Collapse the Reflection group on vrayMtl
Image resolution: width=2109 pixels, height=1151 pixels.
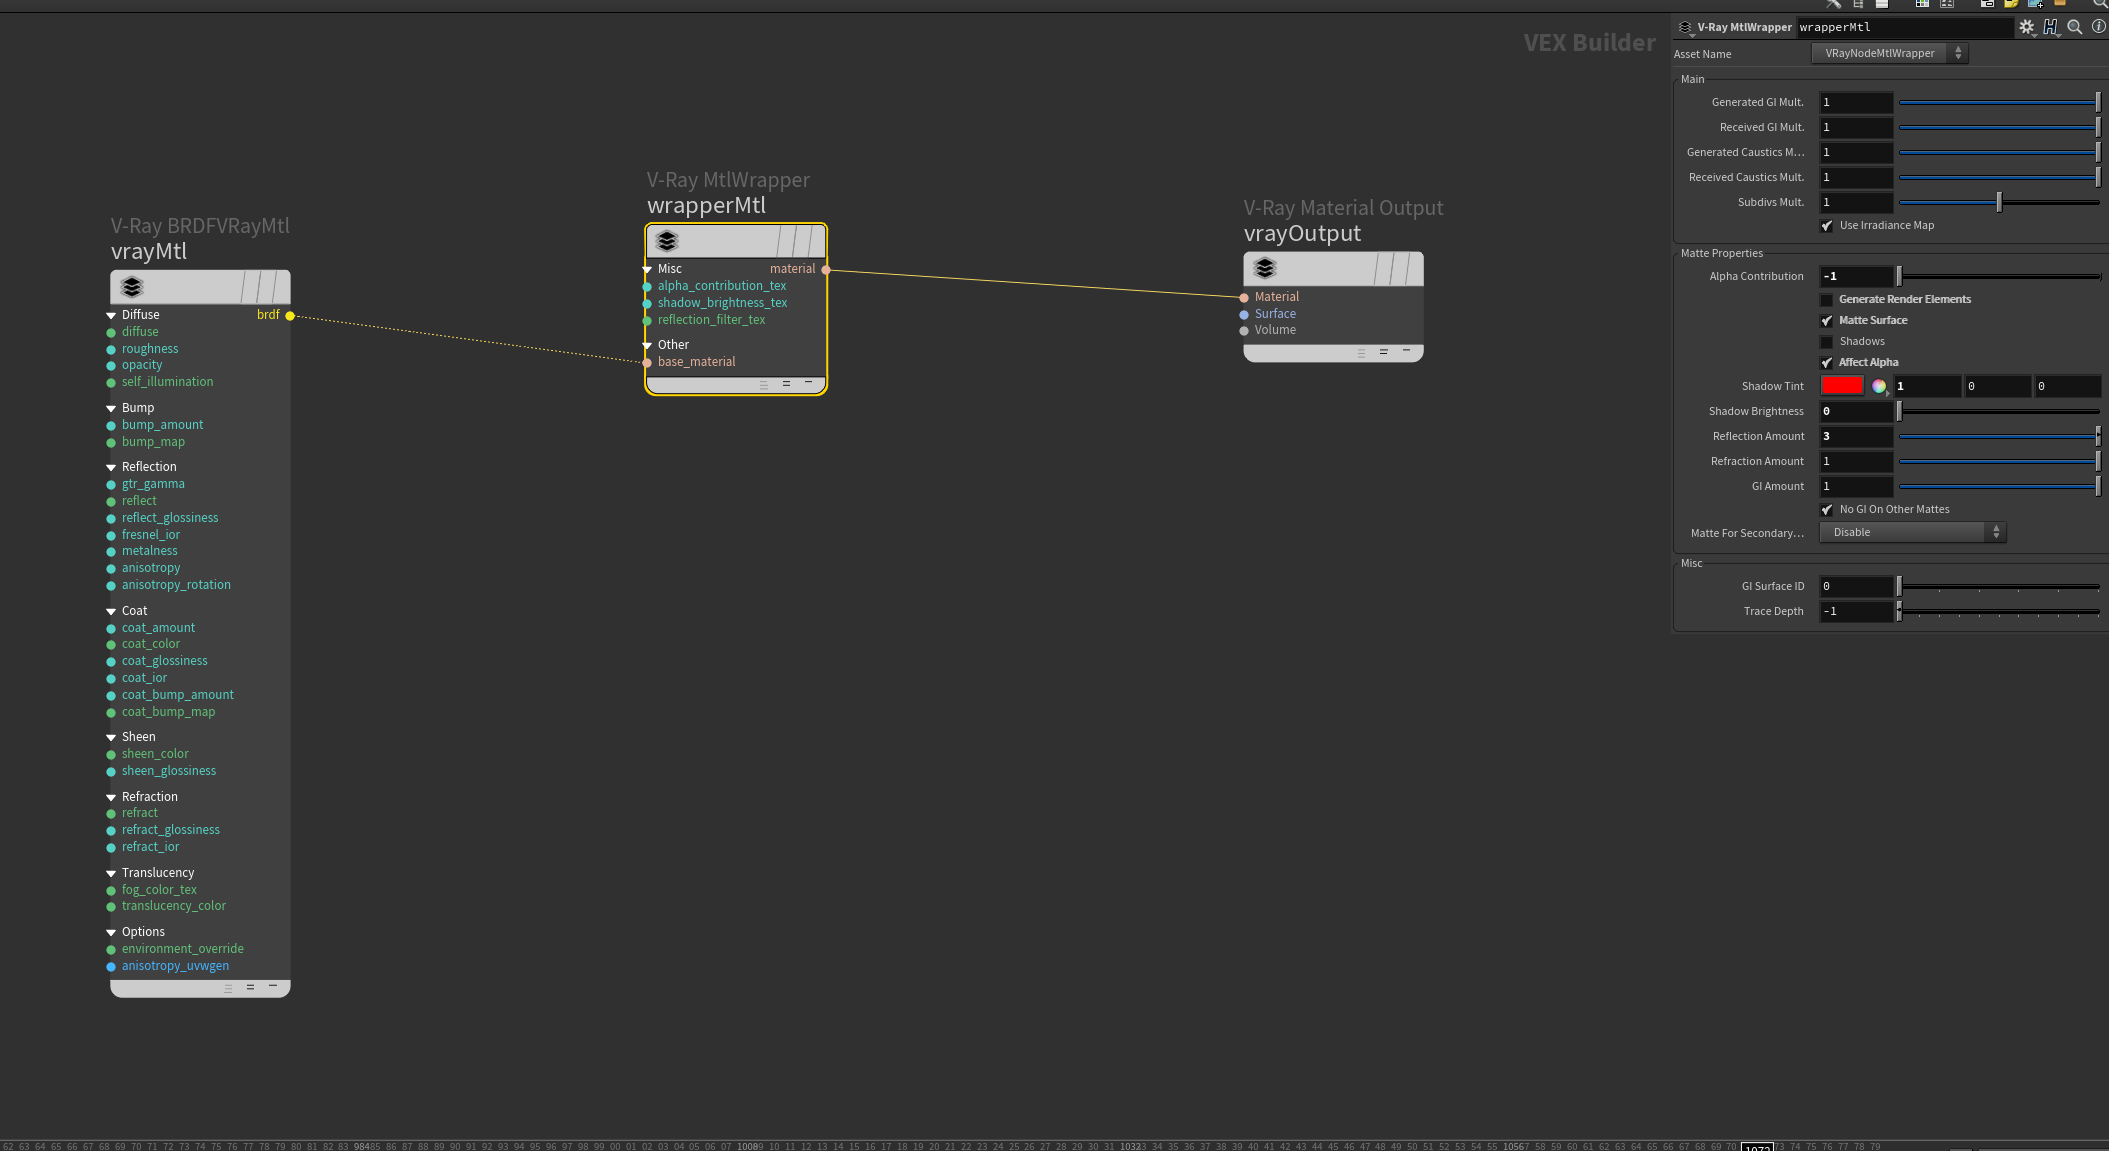point(111,467)
